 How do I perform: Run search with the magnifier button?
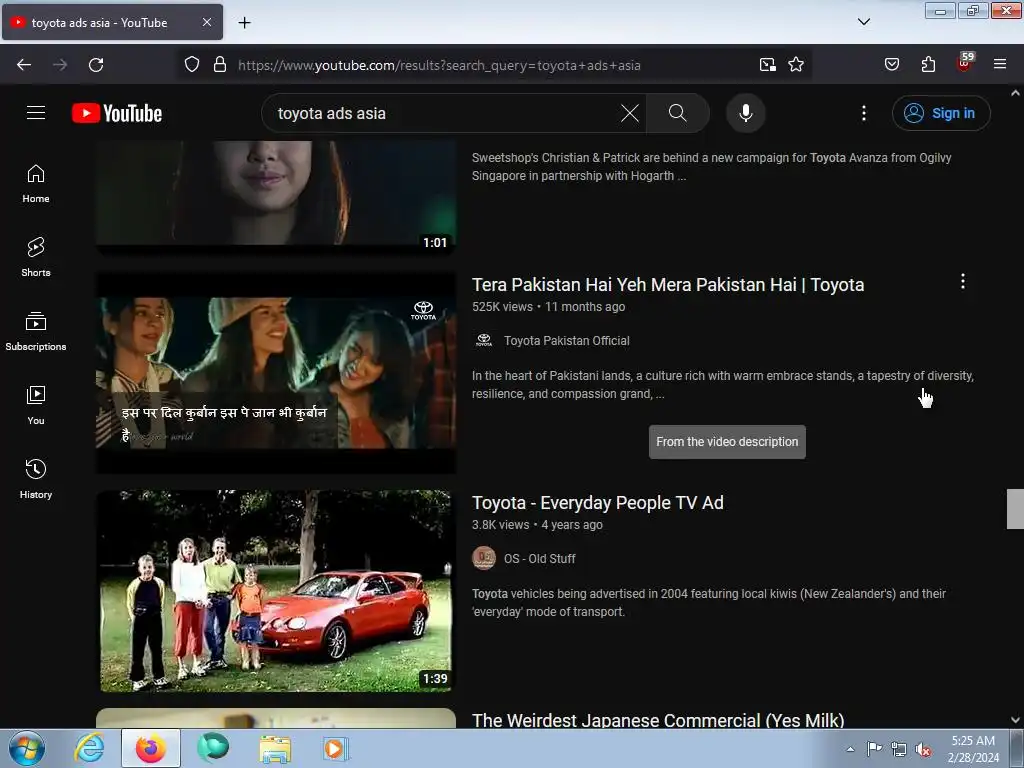click(677, 113)
